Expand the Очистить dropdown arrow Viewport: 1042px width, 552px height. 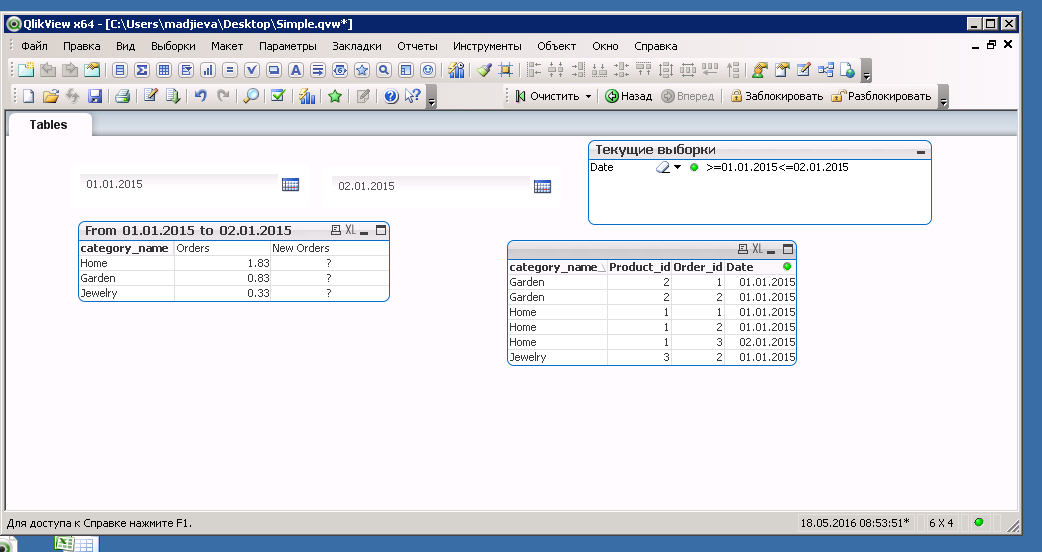coord(588,97)
